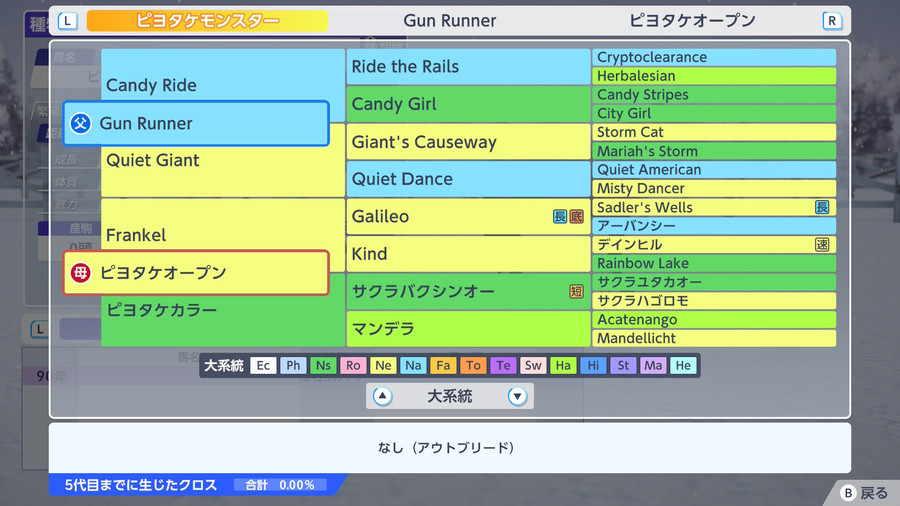Image resolution: width=900 pixels, height=506 pixels.
Task: Select the Gun Runner sire cell
Action: tap(196, 123)
